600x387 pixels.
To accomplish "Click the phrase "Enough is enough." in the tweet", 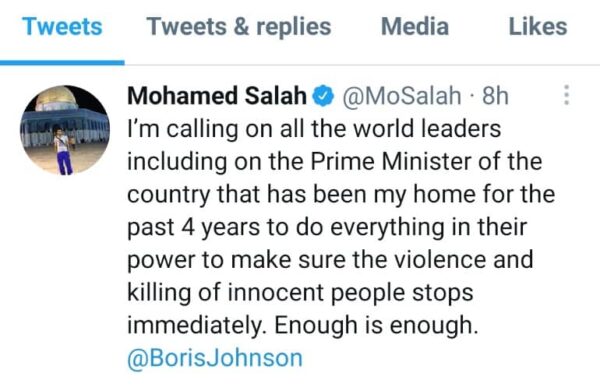I will (x=376, y=325).
